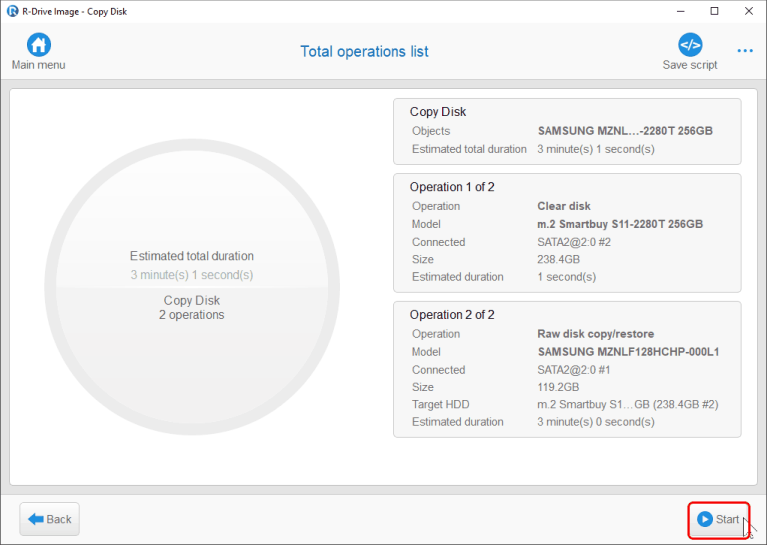Click the Start button
This screenshot has height=545, width=767.
coord(718,520)
